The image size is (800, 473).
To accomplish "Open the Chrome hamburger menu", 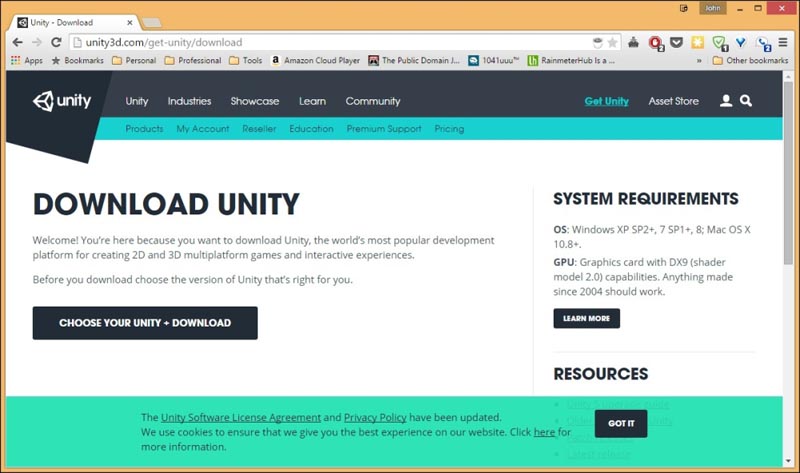I will 785,43.
